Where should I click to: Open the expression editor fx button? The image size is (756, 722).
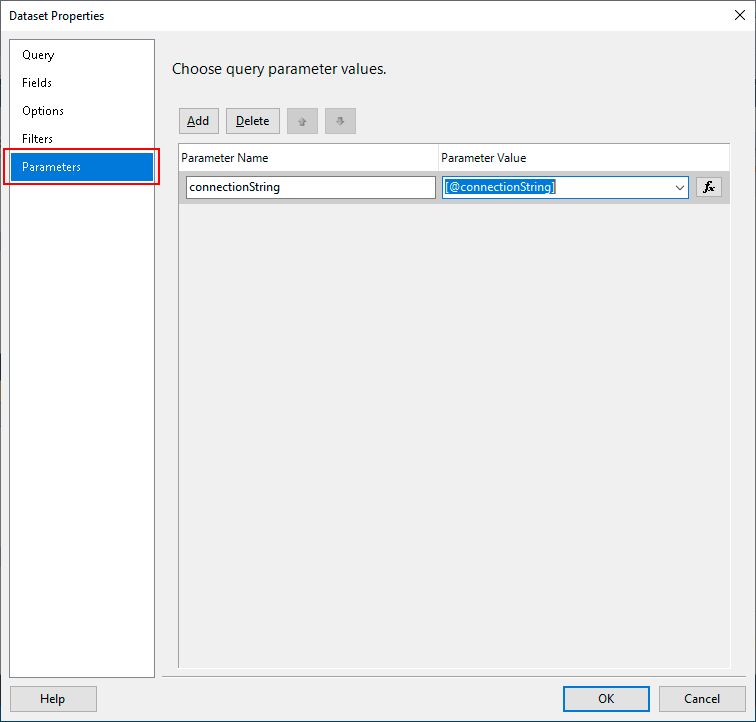pyautogui.click(x=709, y=187)
